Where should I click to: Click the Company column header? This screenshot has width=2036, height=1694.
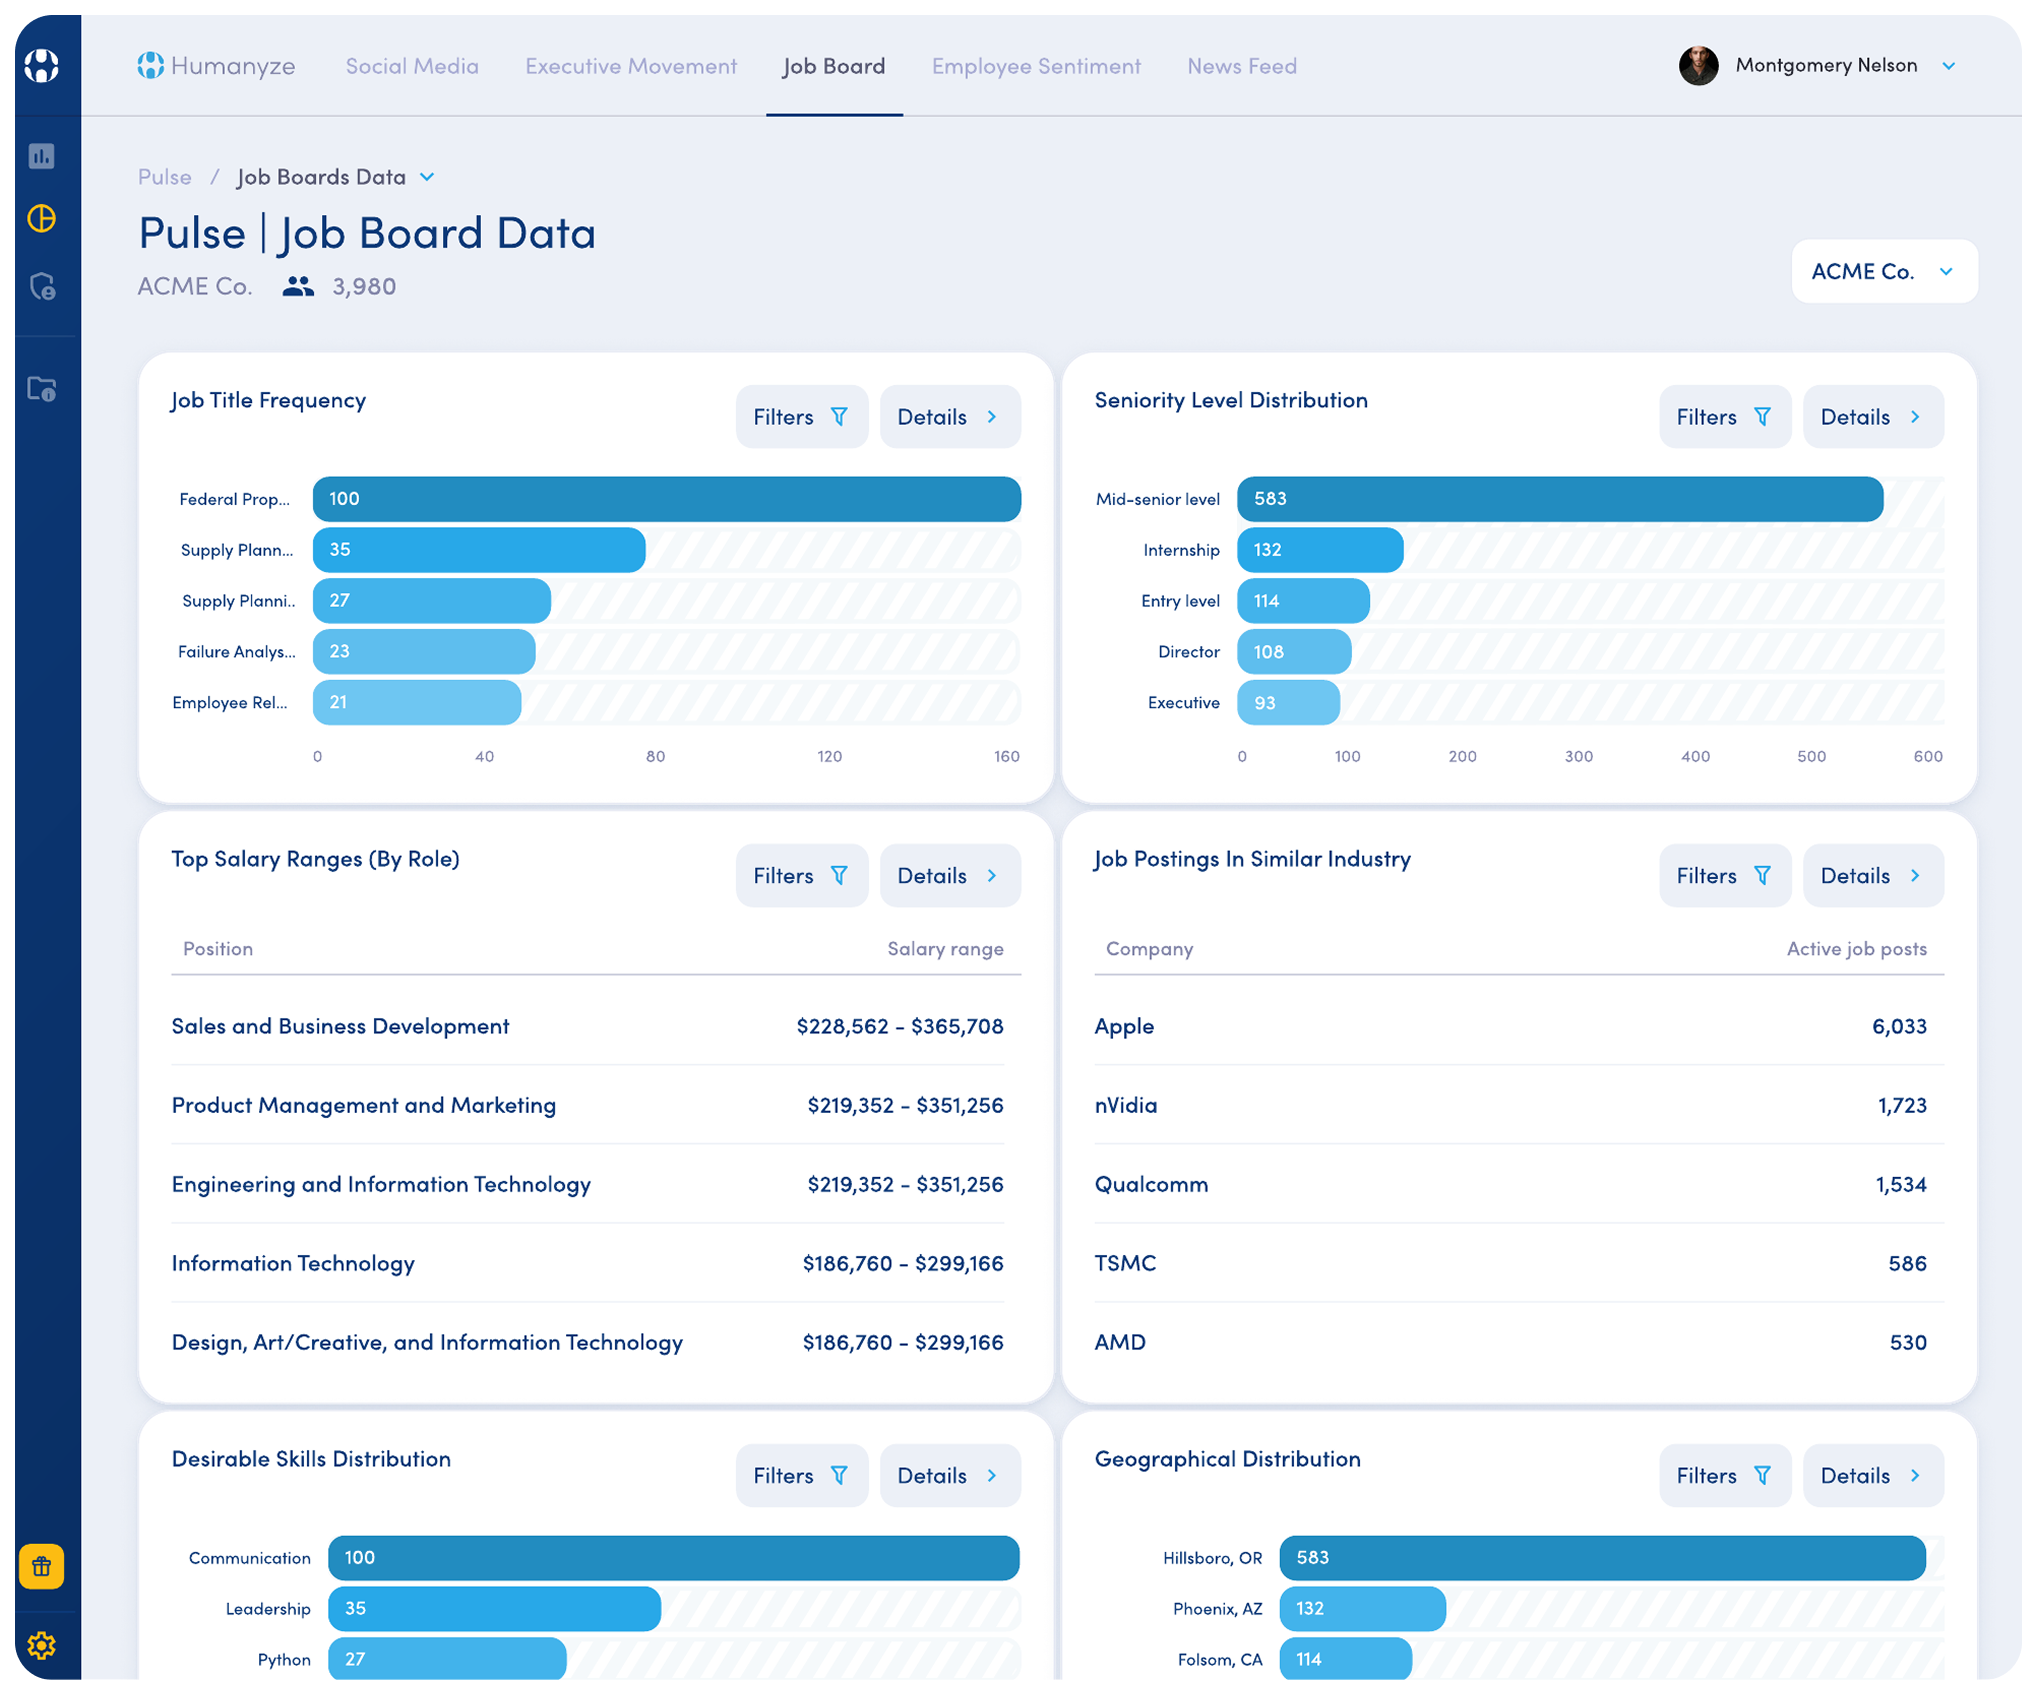point(1149,949)
